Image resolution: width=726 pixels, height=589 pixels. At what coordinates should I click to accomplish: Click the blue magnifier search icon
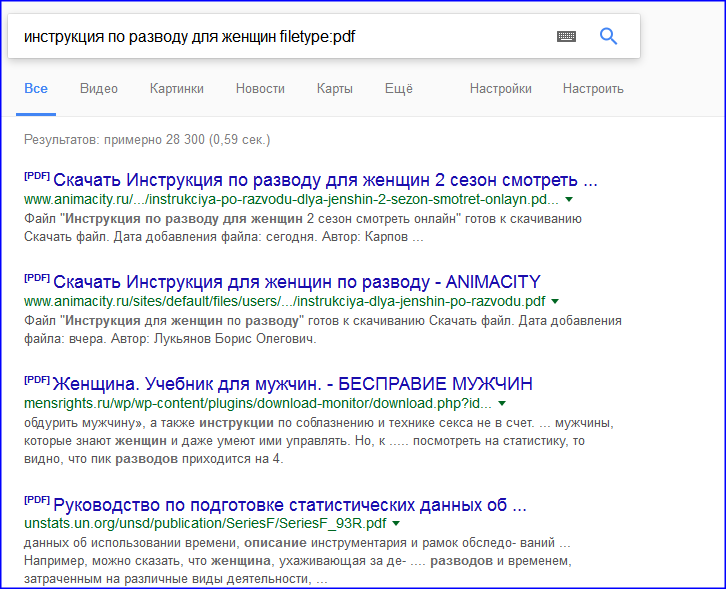pos(608,37)
